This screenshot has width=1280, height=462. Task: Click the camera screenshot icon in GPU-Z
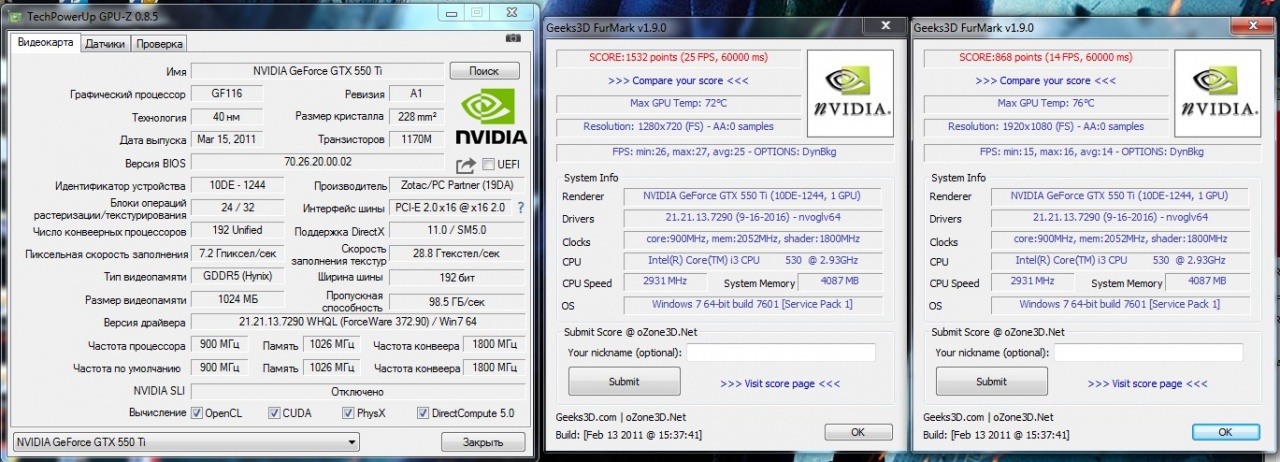click(513, 37)
